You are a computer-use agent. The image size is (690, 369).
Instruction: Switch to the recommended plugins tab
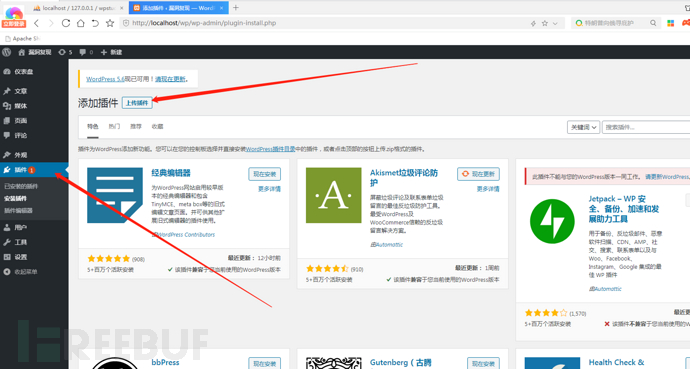point(136,126)
